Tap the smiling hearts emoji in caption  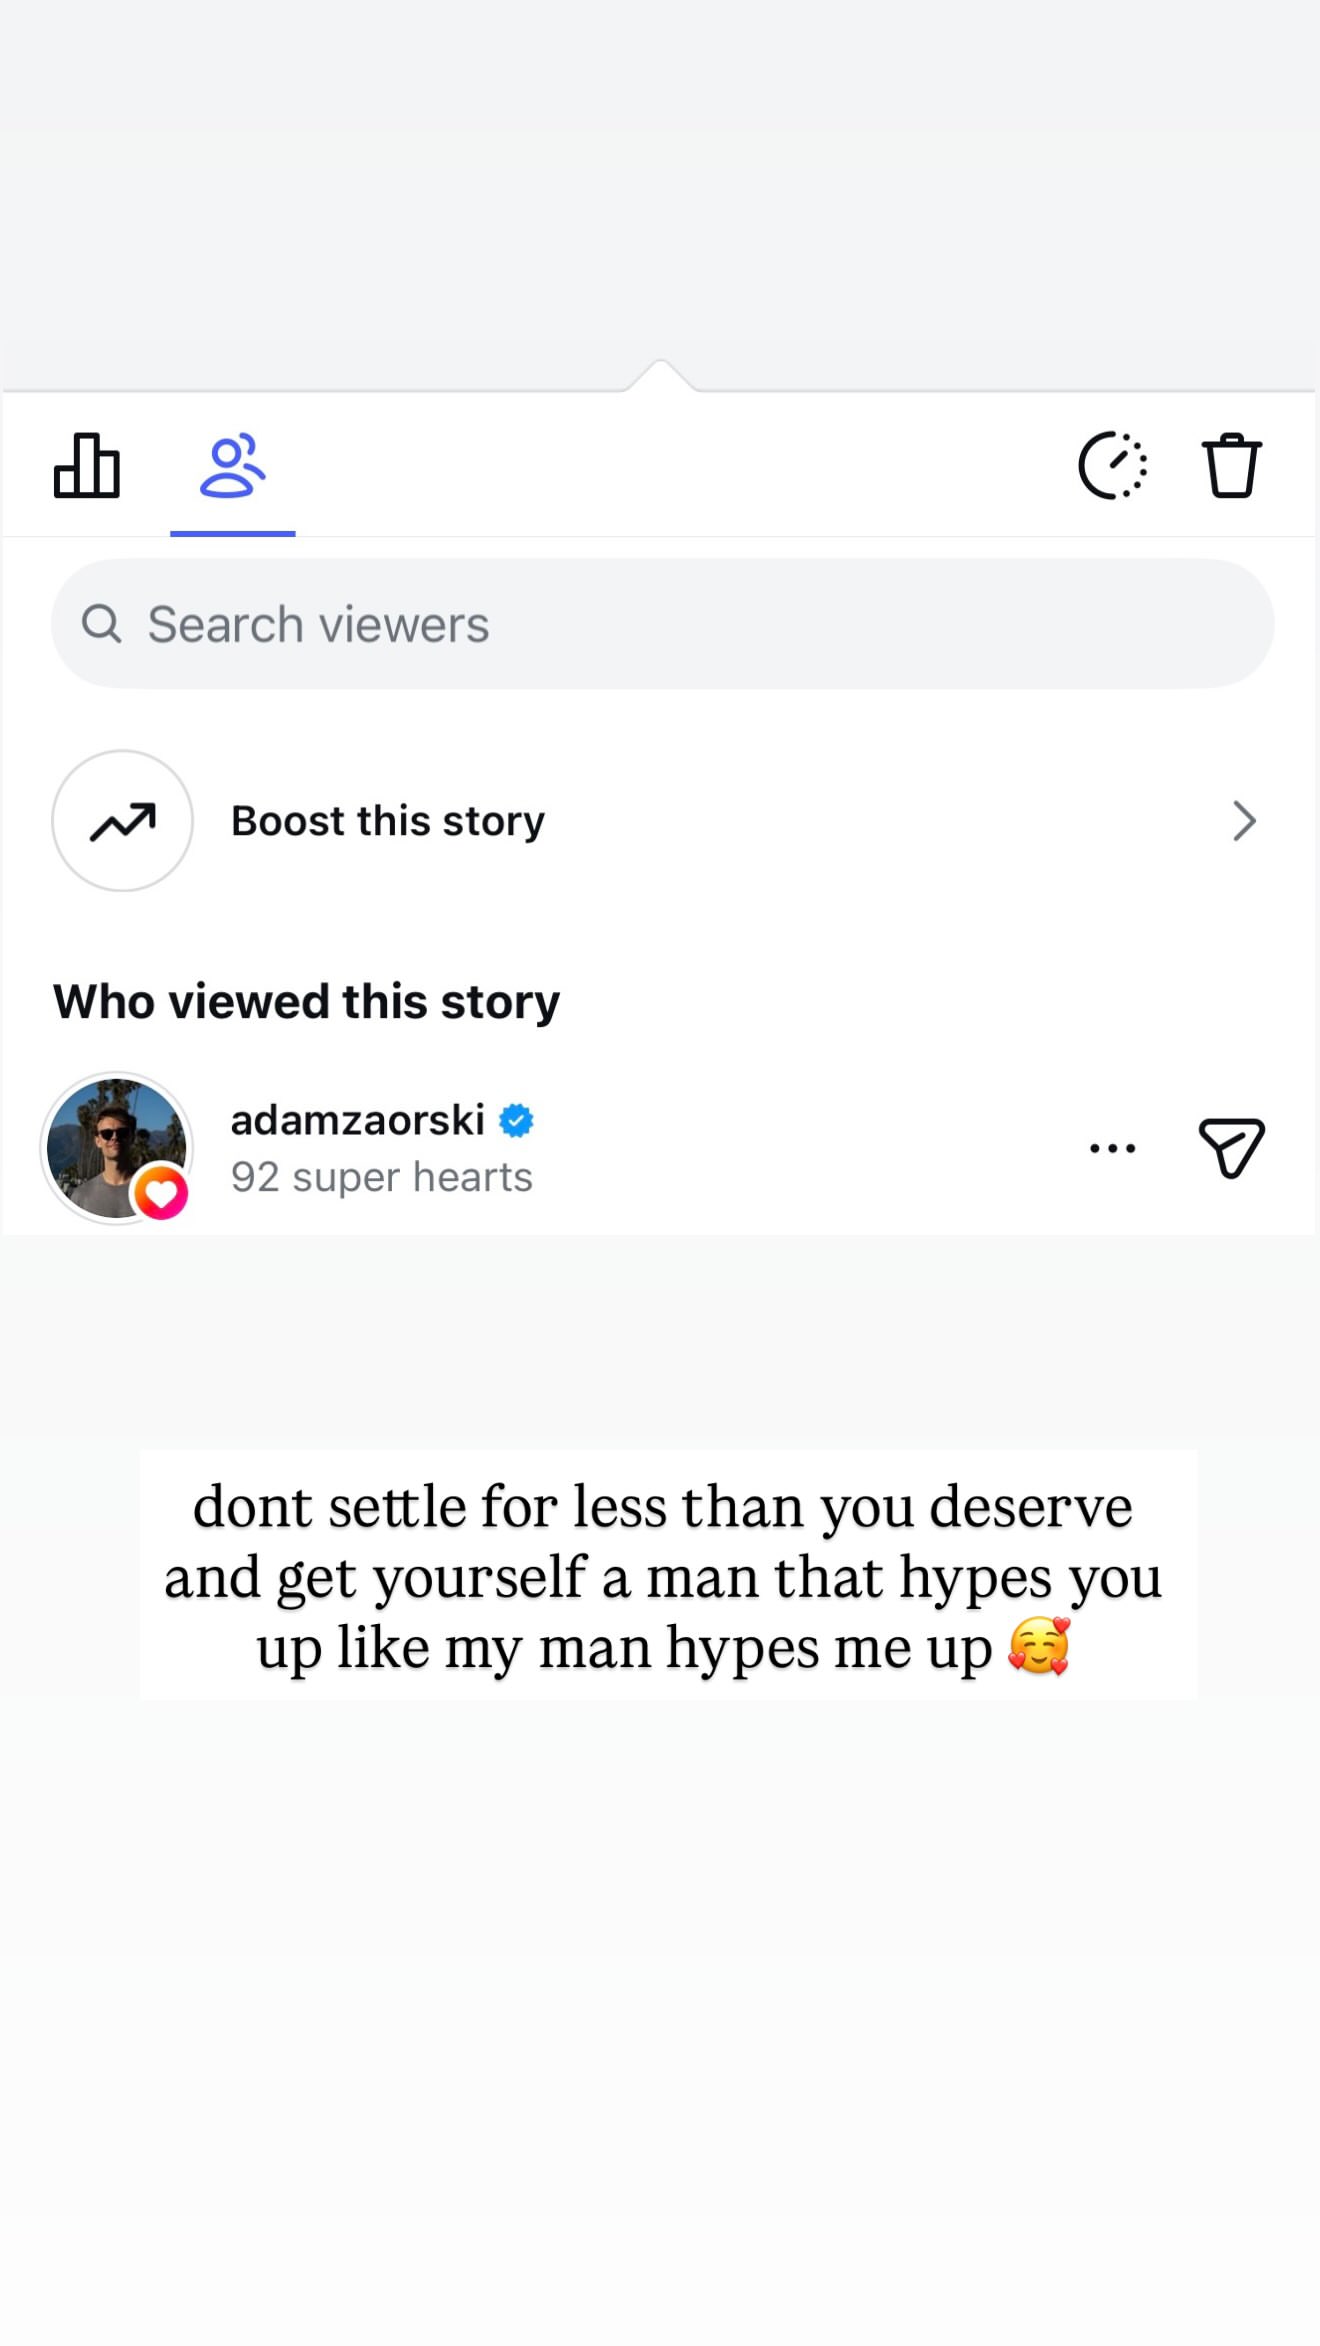pyautogui.click(x=1040, y=1645)
